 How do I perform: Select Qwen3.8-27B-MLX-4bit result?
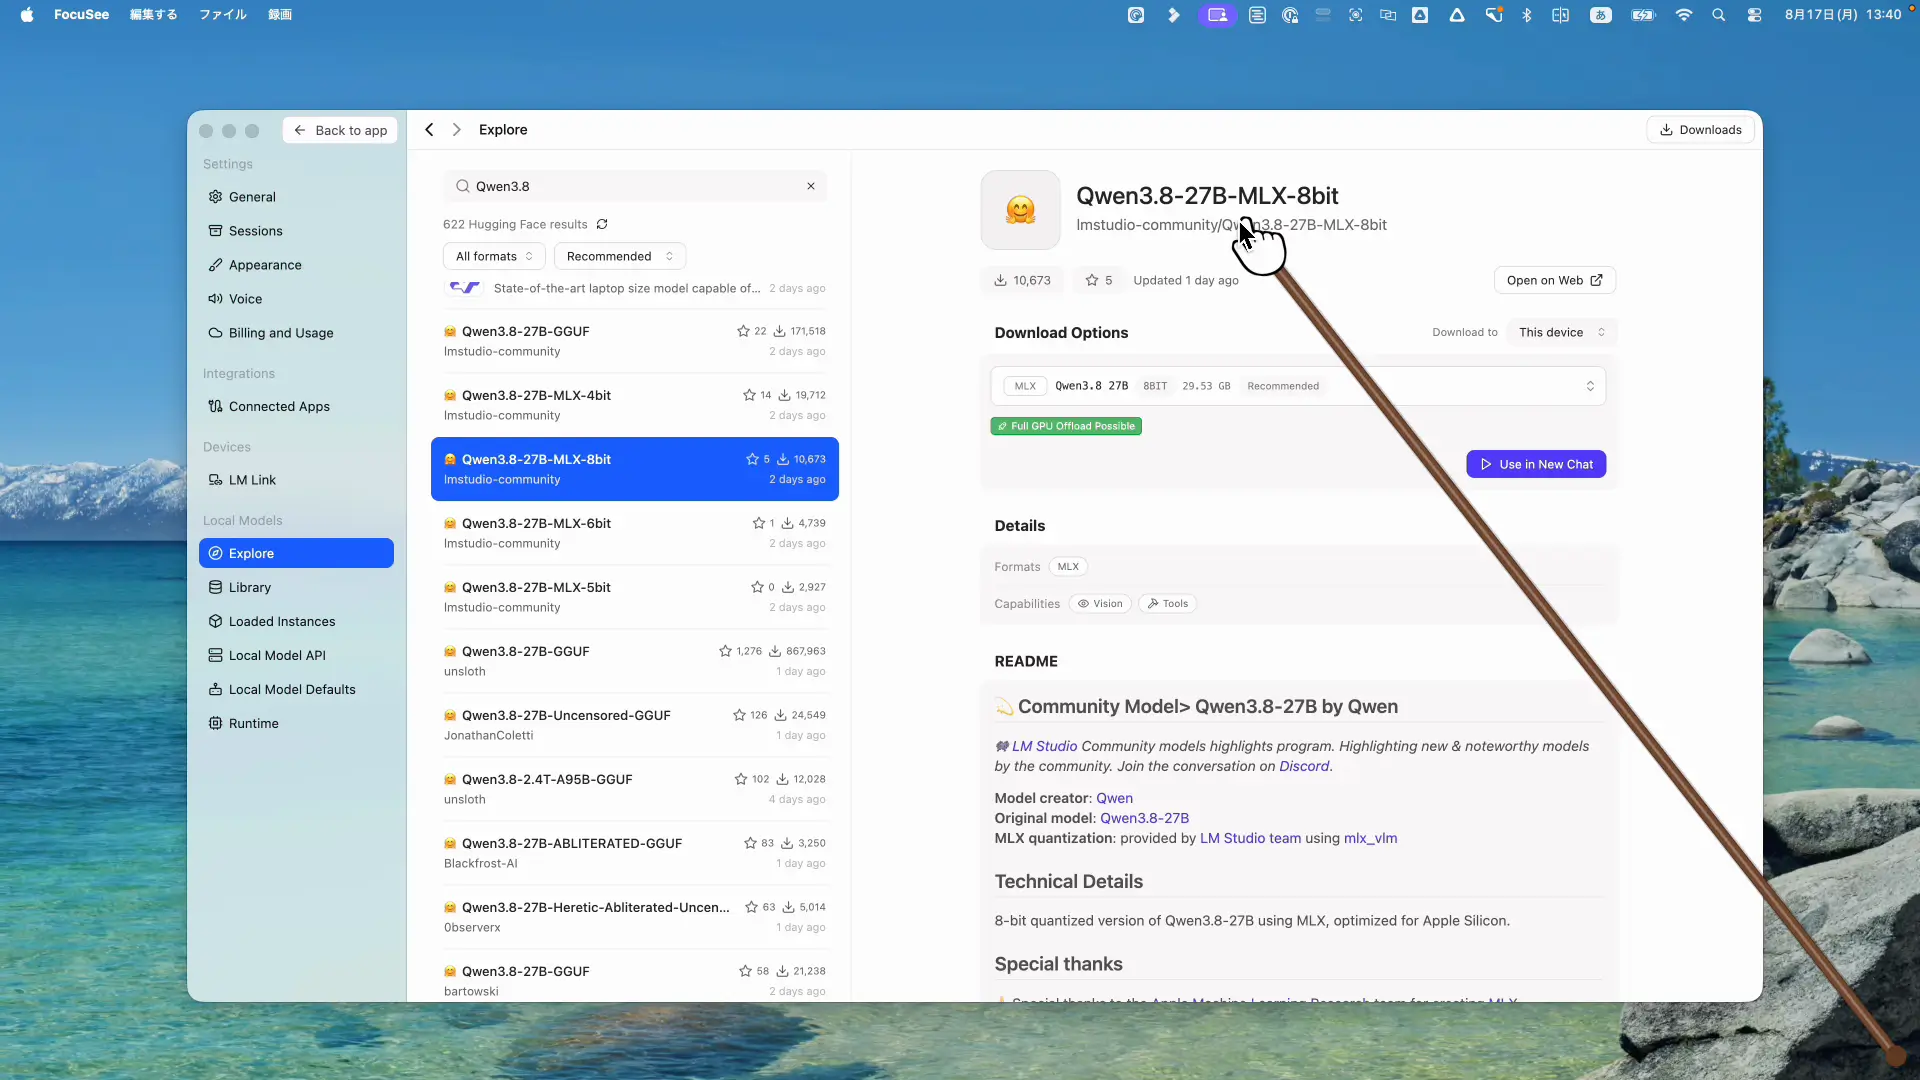(x=635, y=405)
